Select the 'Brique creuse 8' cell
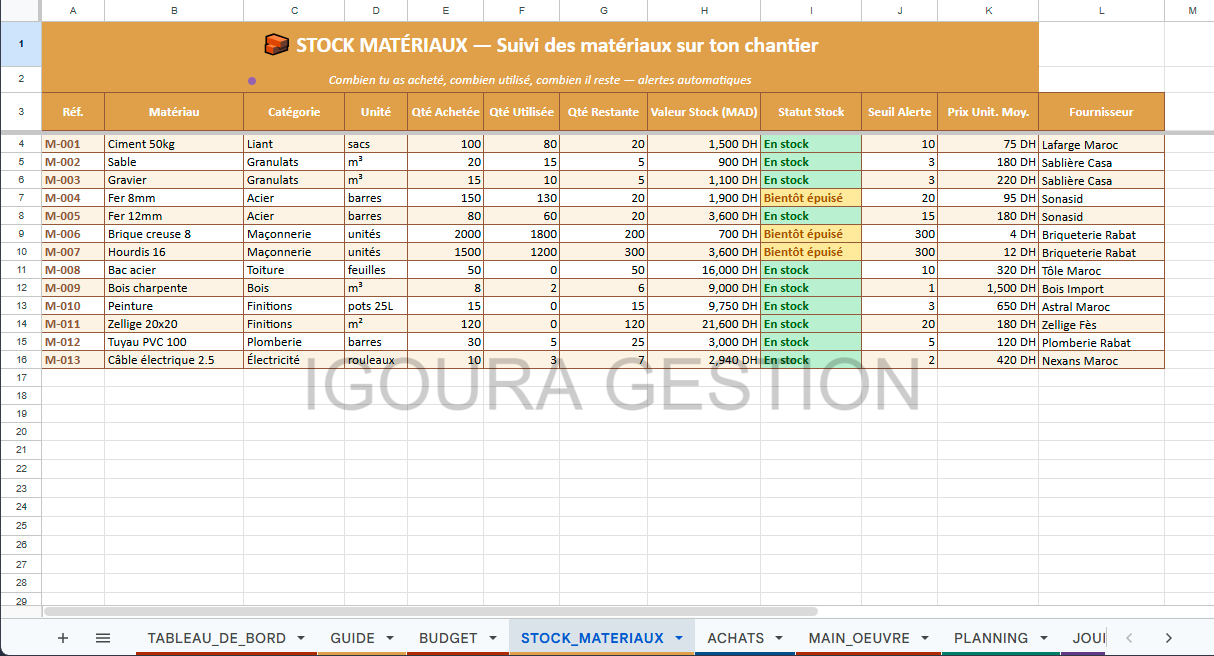The height and width of the screenshot is (656, 1214). pos(174,234)
